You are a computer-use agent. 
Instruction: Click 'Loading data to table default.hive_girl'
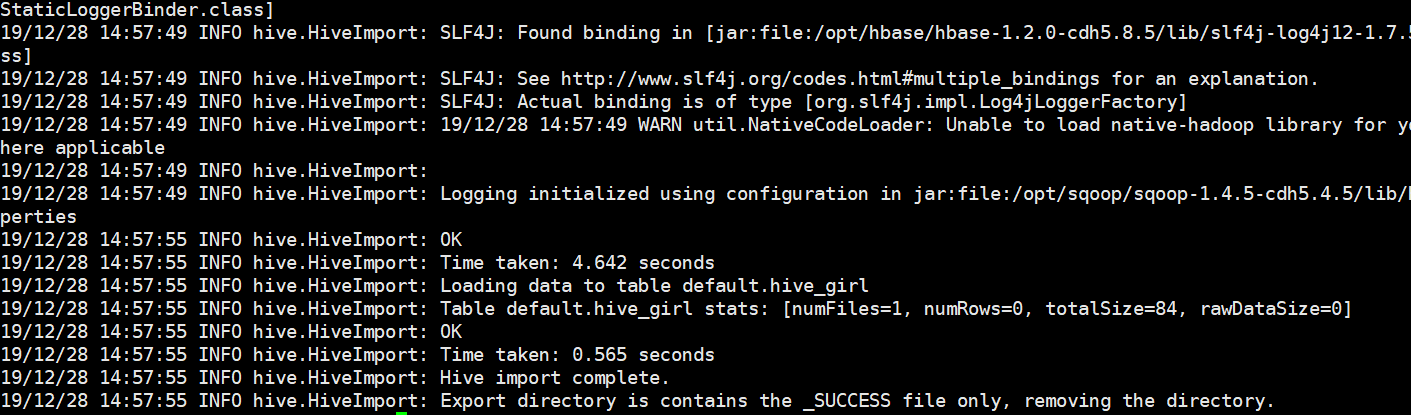click(654, 285)
